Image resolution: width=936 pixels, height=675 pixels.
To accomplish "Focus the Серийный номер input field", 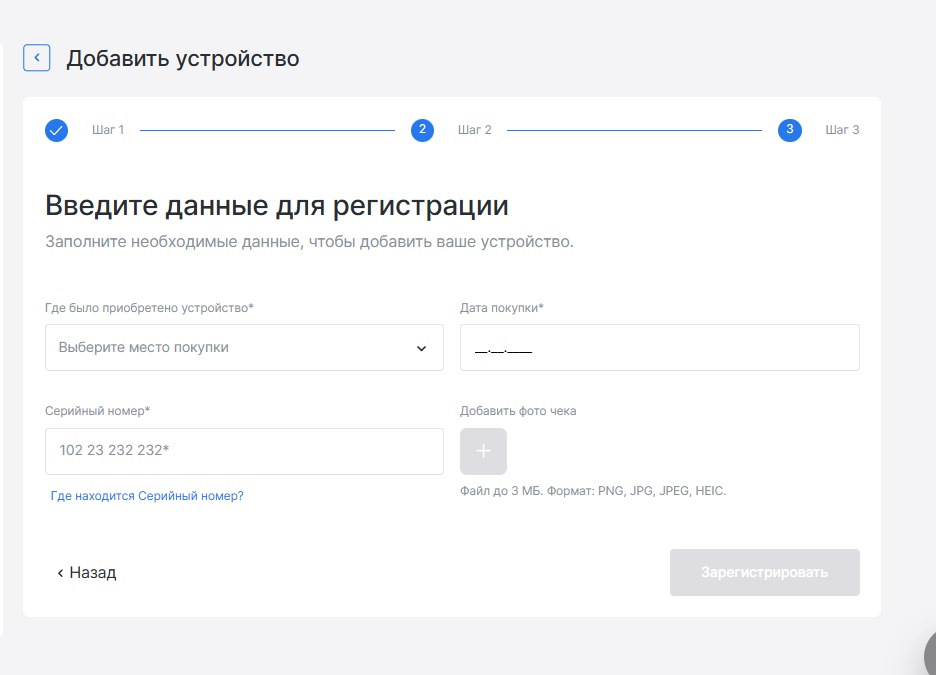I will click(244, 451).
